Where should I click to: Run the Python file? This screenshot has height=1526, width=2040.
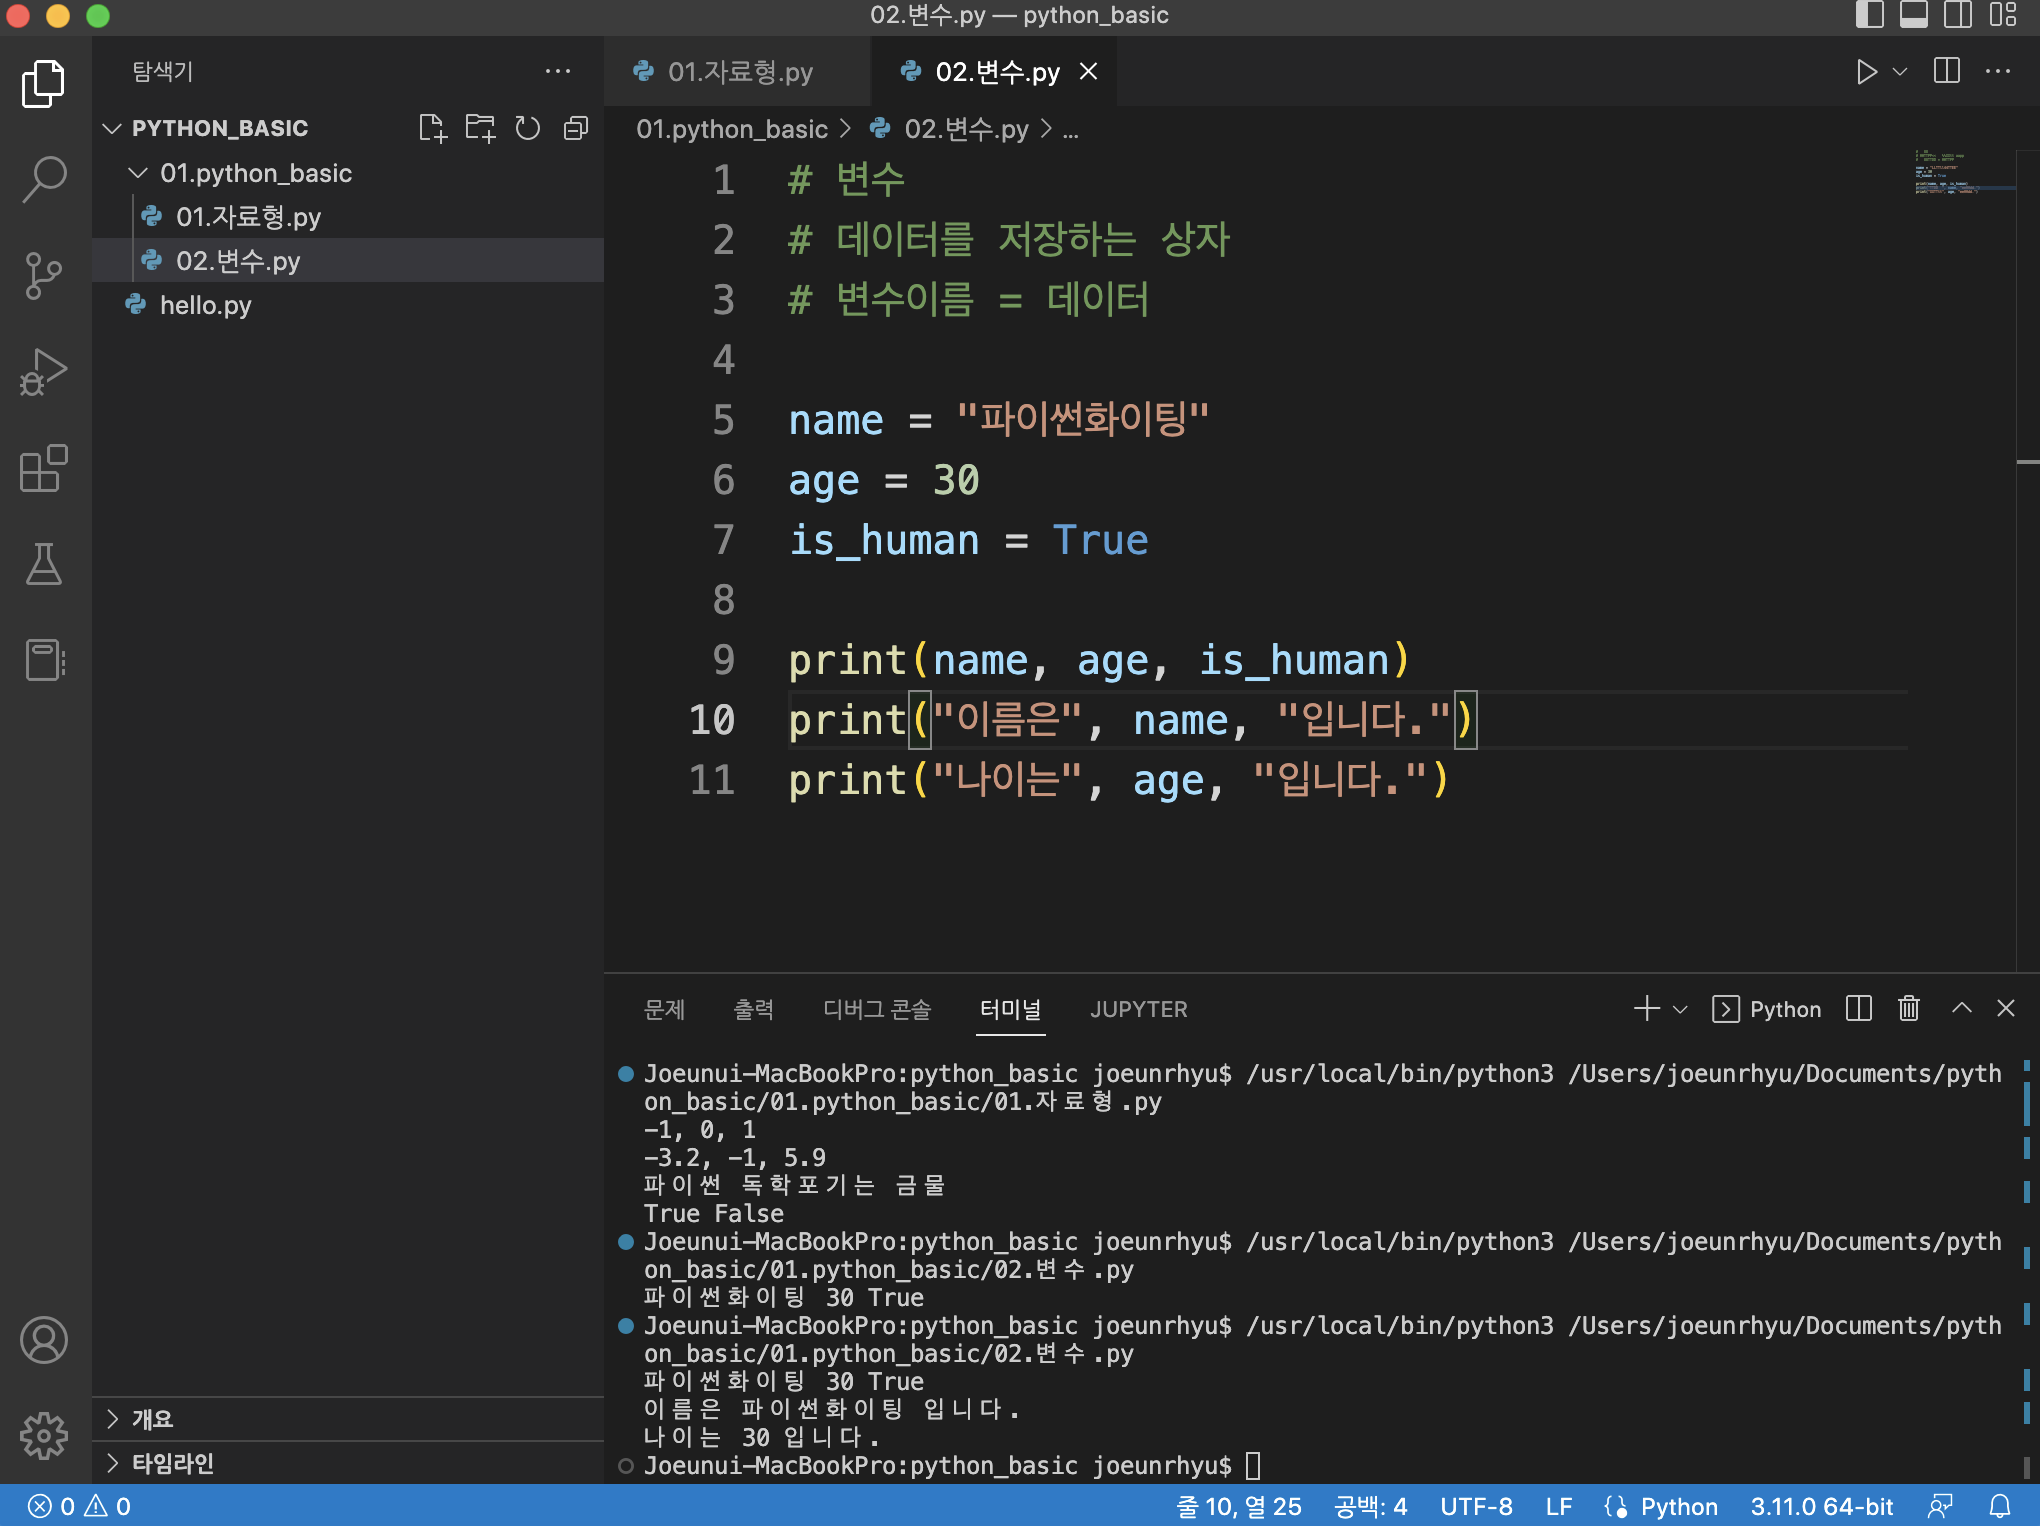click(1866, 71)
